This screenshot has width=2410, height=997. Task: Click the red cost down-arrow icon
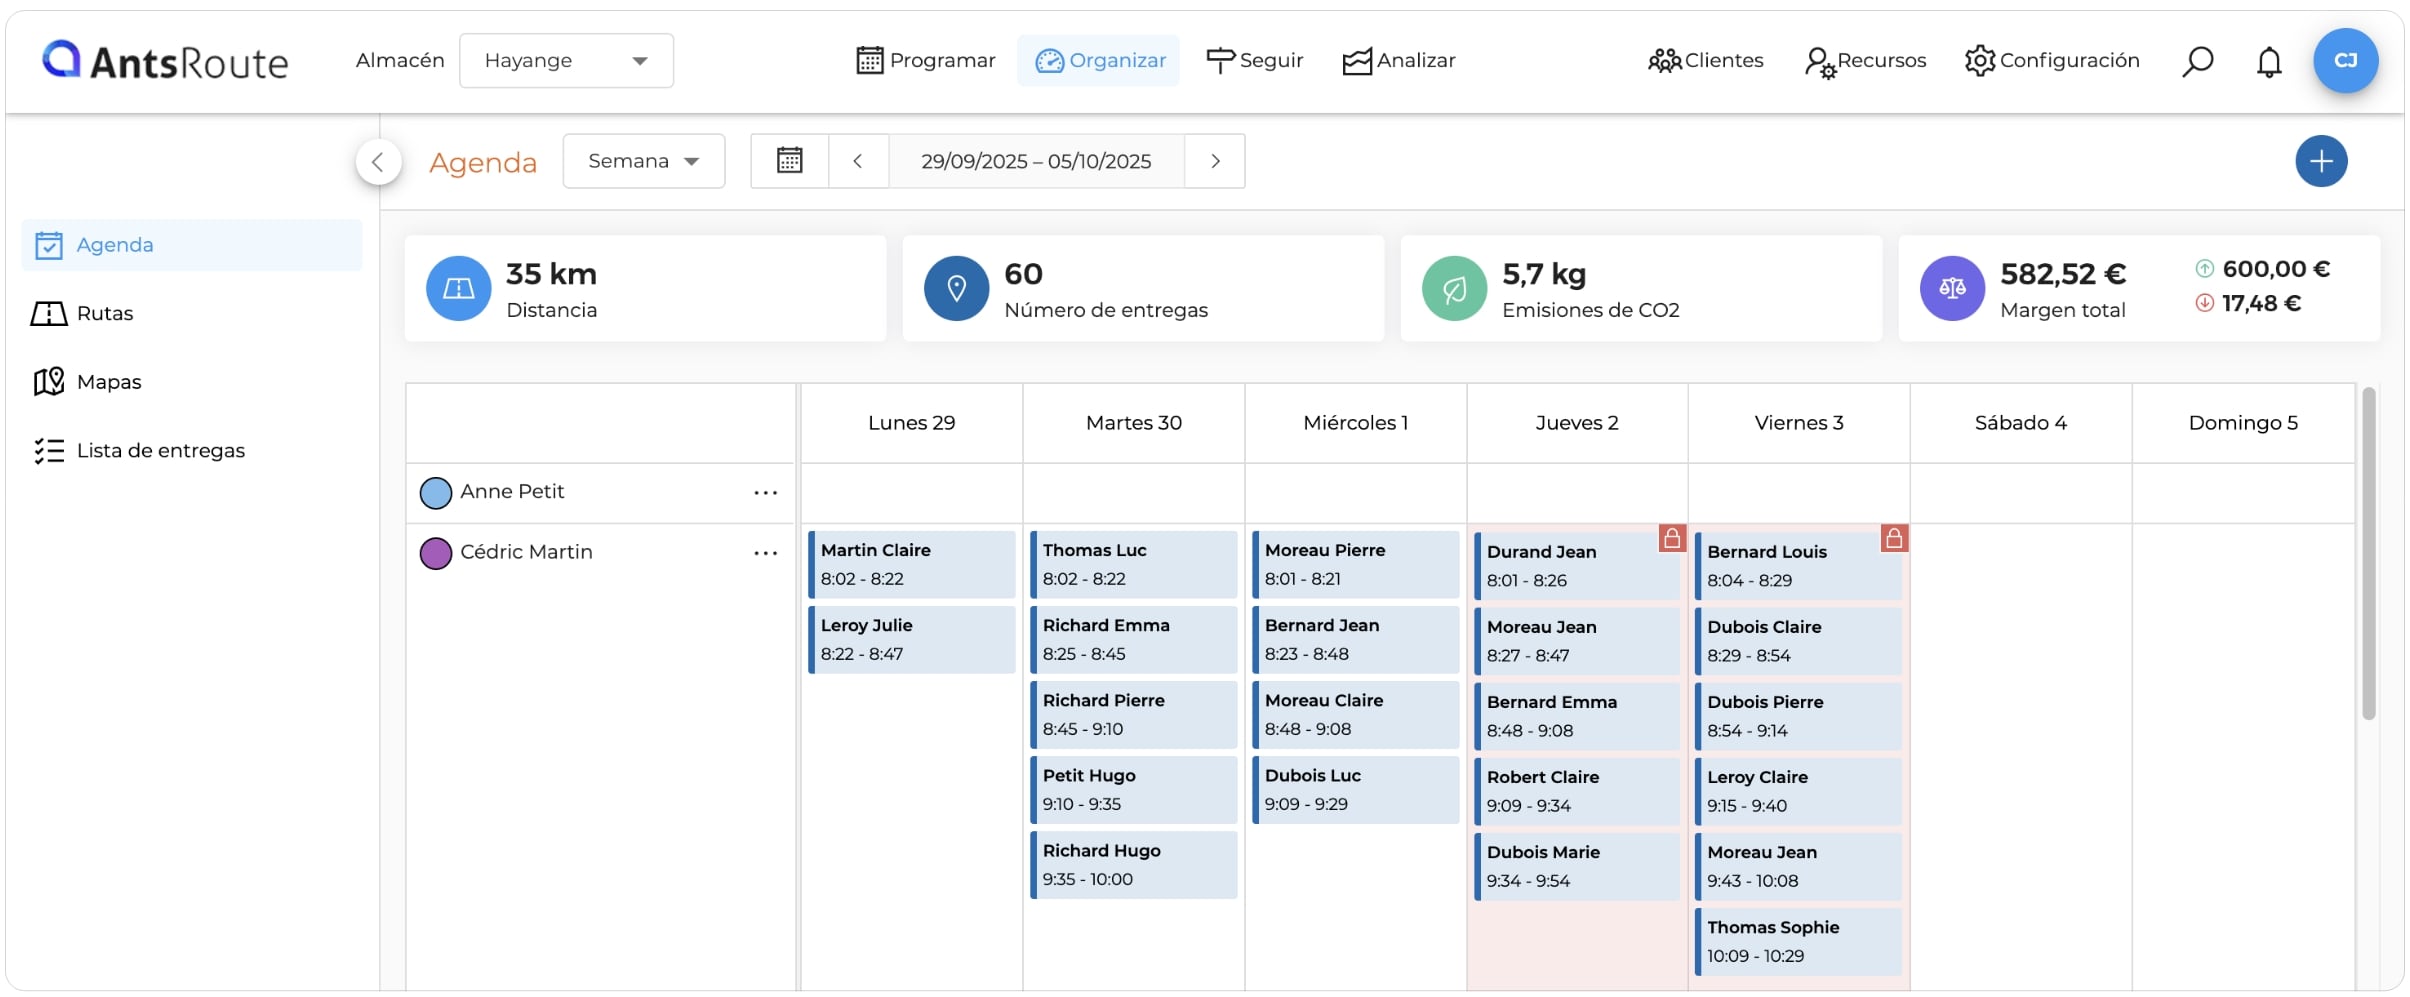pos(2204,302)
